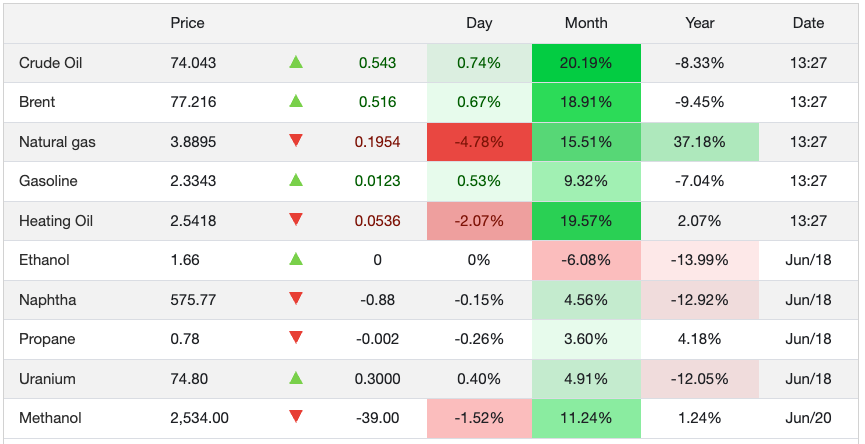Click the green up arrow for Uranium

coord(295,379)
